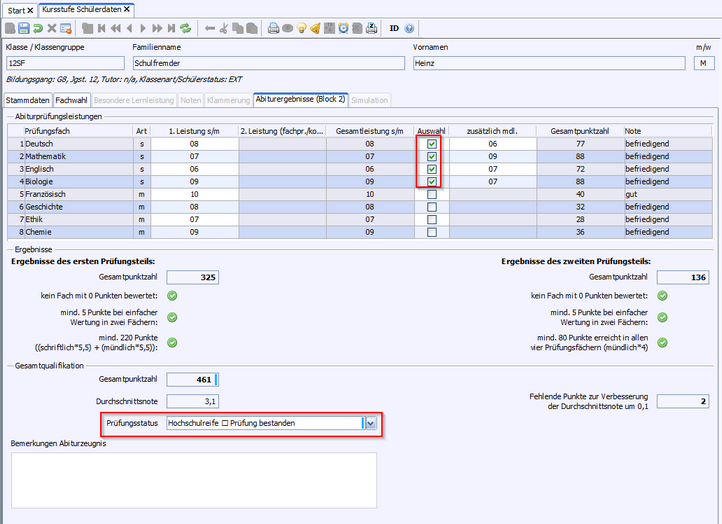Click the Familienname input field

tap(268, 63)
